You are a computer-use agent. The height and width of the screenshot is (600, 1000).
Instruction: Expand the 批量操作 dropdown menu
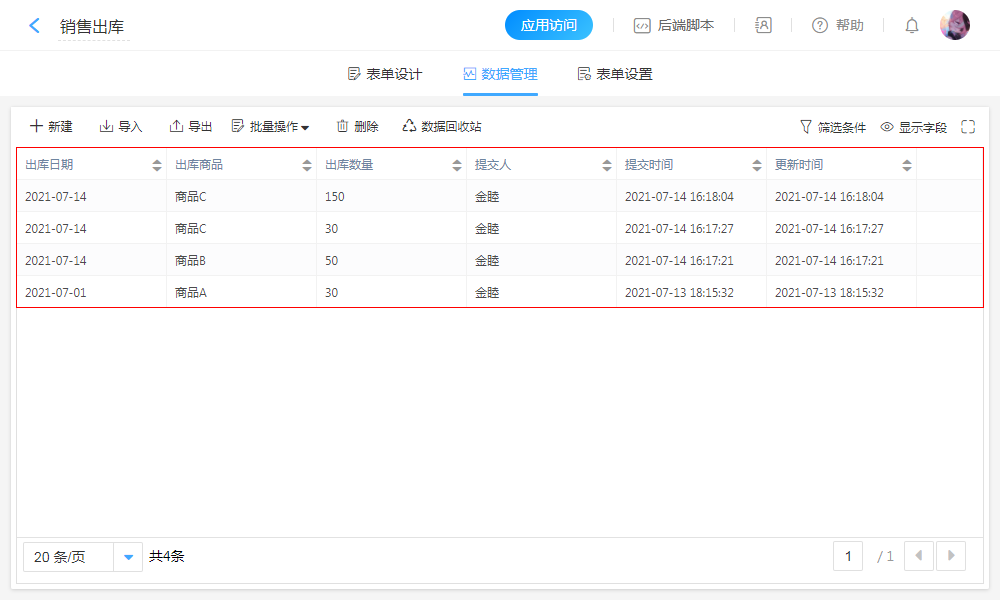pyautogui.click(x=270, y=127)
